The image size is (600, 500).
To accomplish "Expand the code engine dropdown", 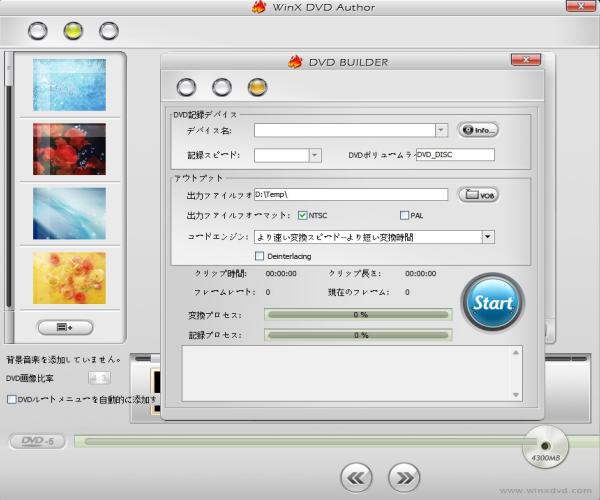I will point(488,237).
